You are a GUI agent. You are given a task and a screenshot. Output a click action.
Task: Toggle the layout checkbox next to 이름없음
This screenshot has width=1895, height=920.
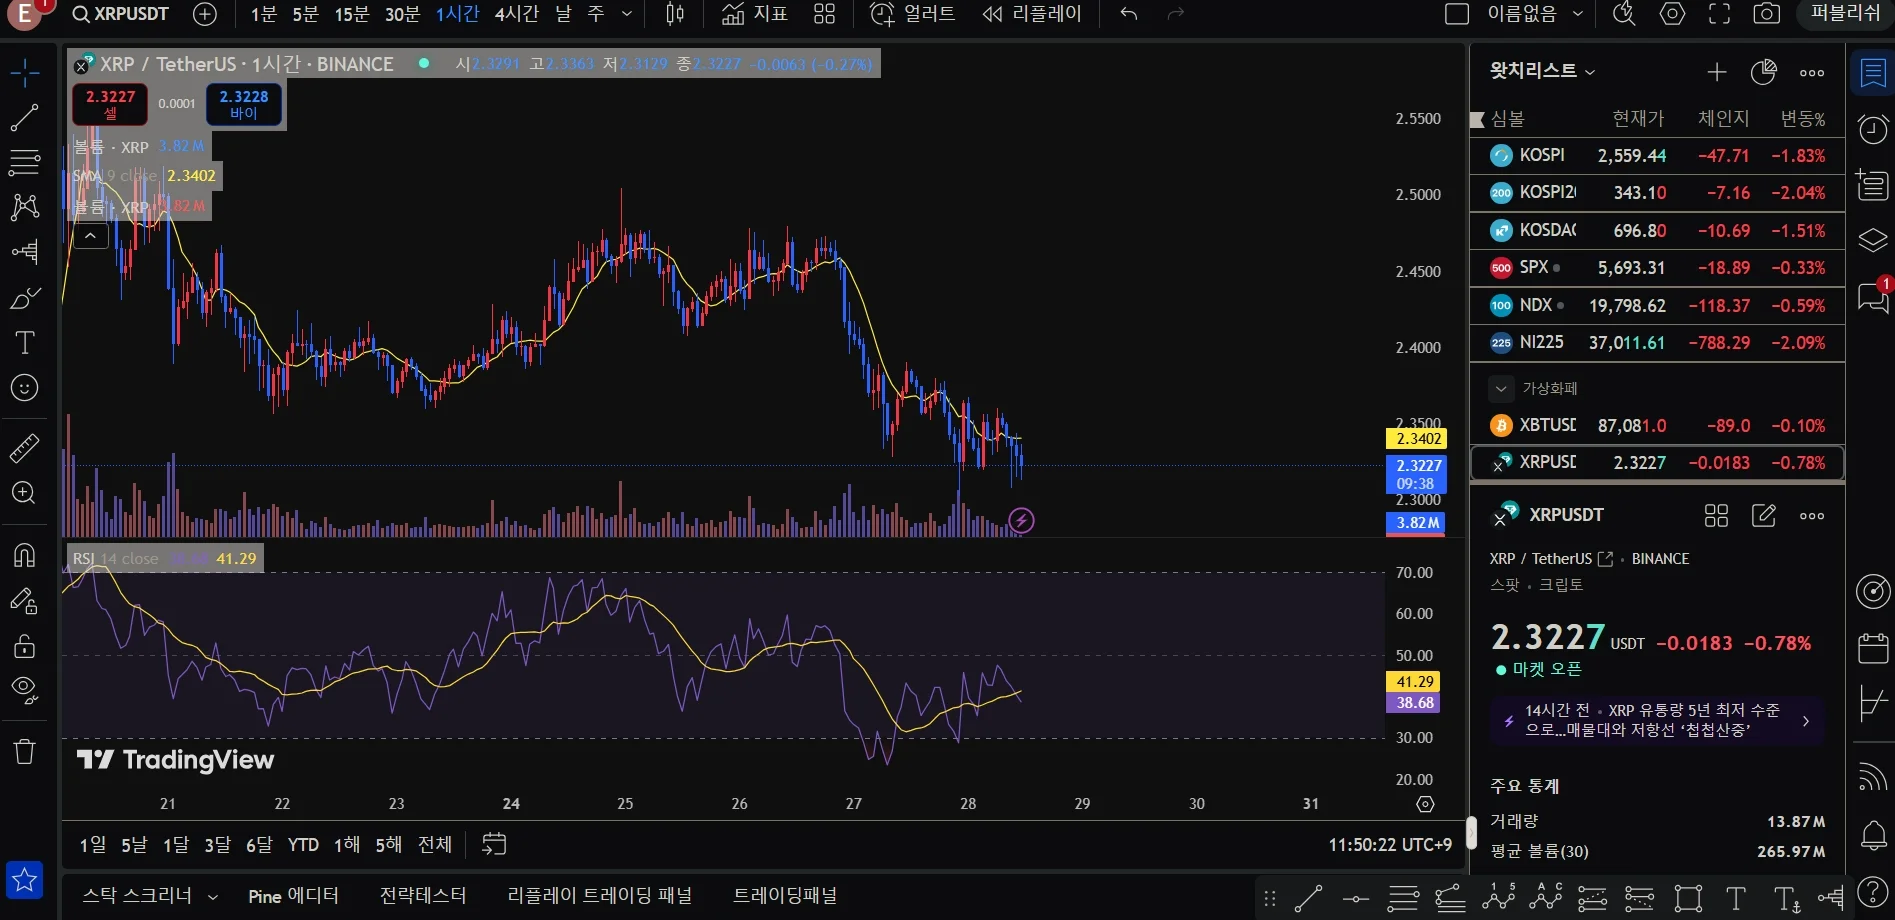click(x=1457, y=14)
